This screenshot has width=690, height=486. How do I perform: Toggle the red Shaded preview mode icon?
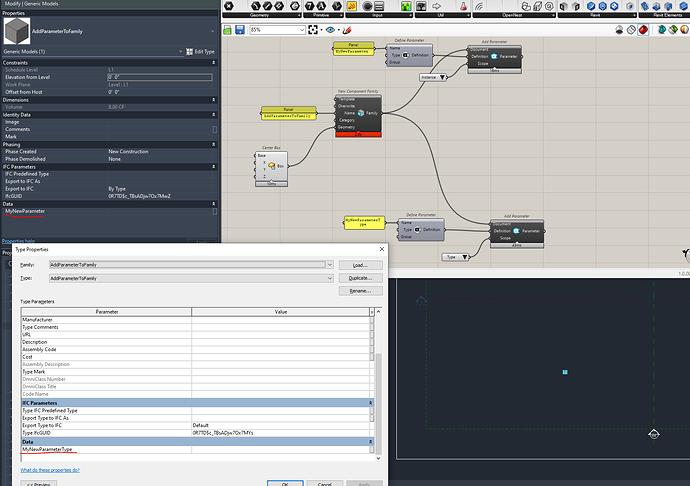pos(643,29)
